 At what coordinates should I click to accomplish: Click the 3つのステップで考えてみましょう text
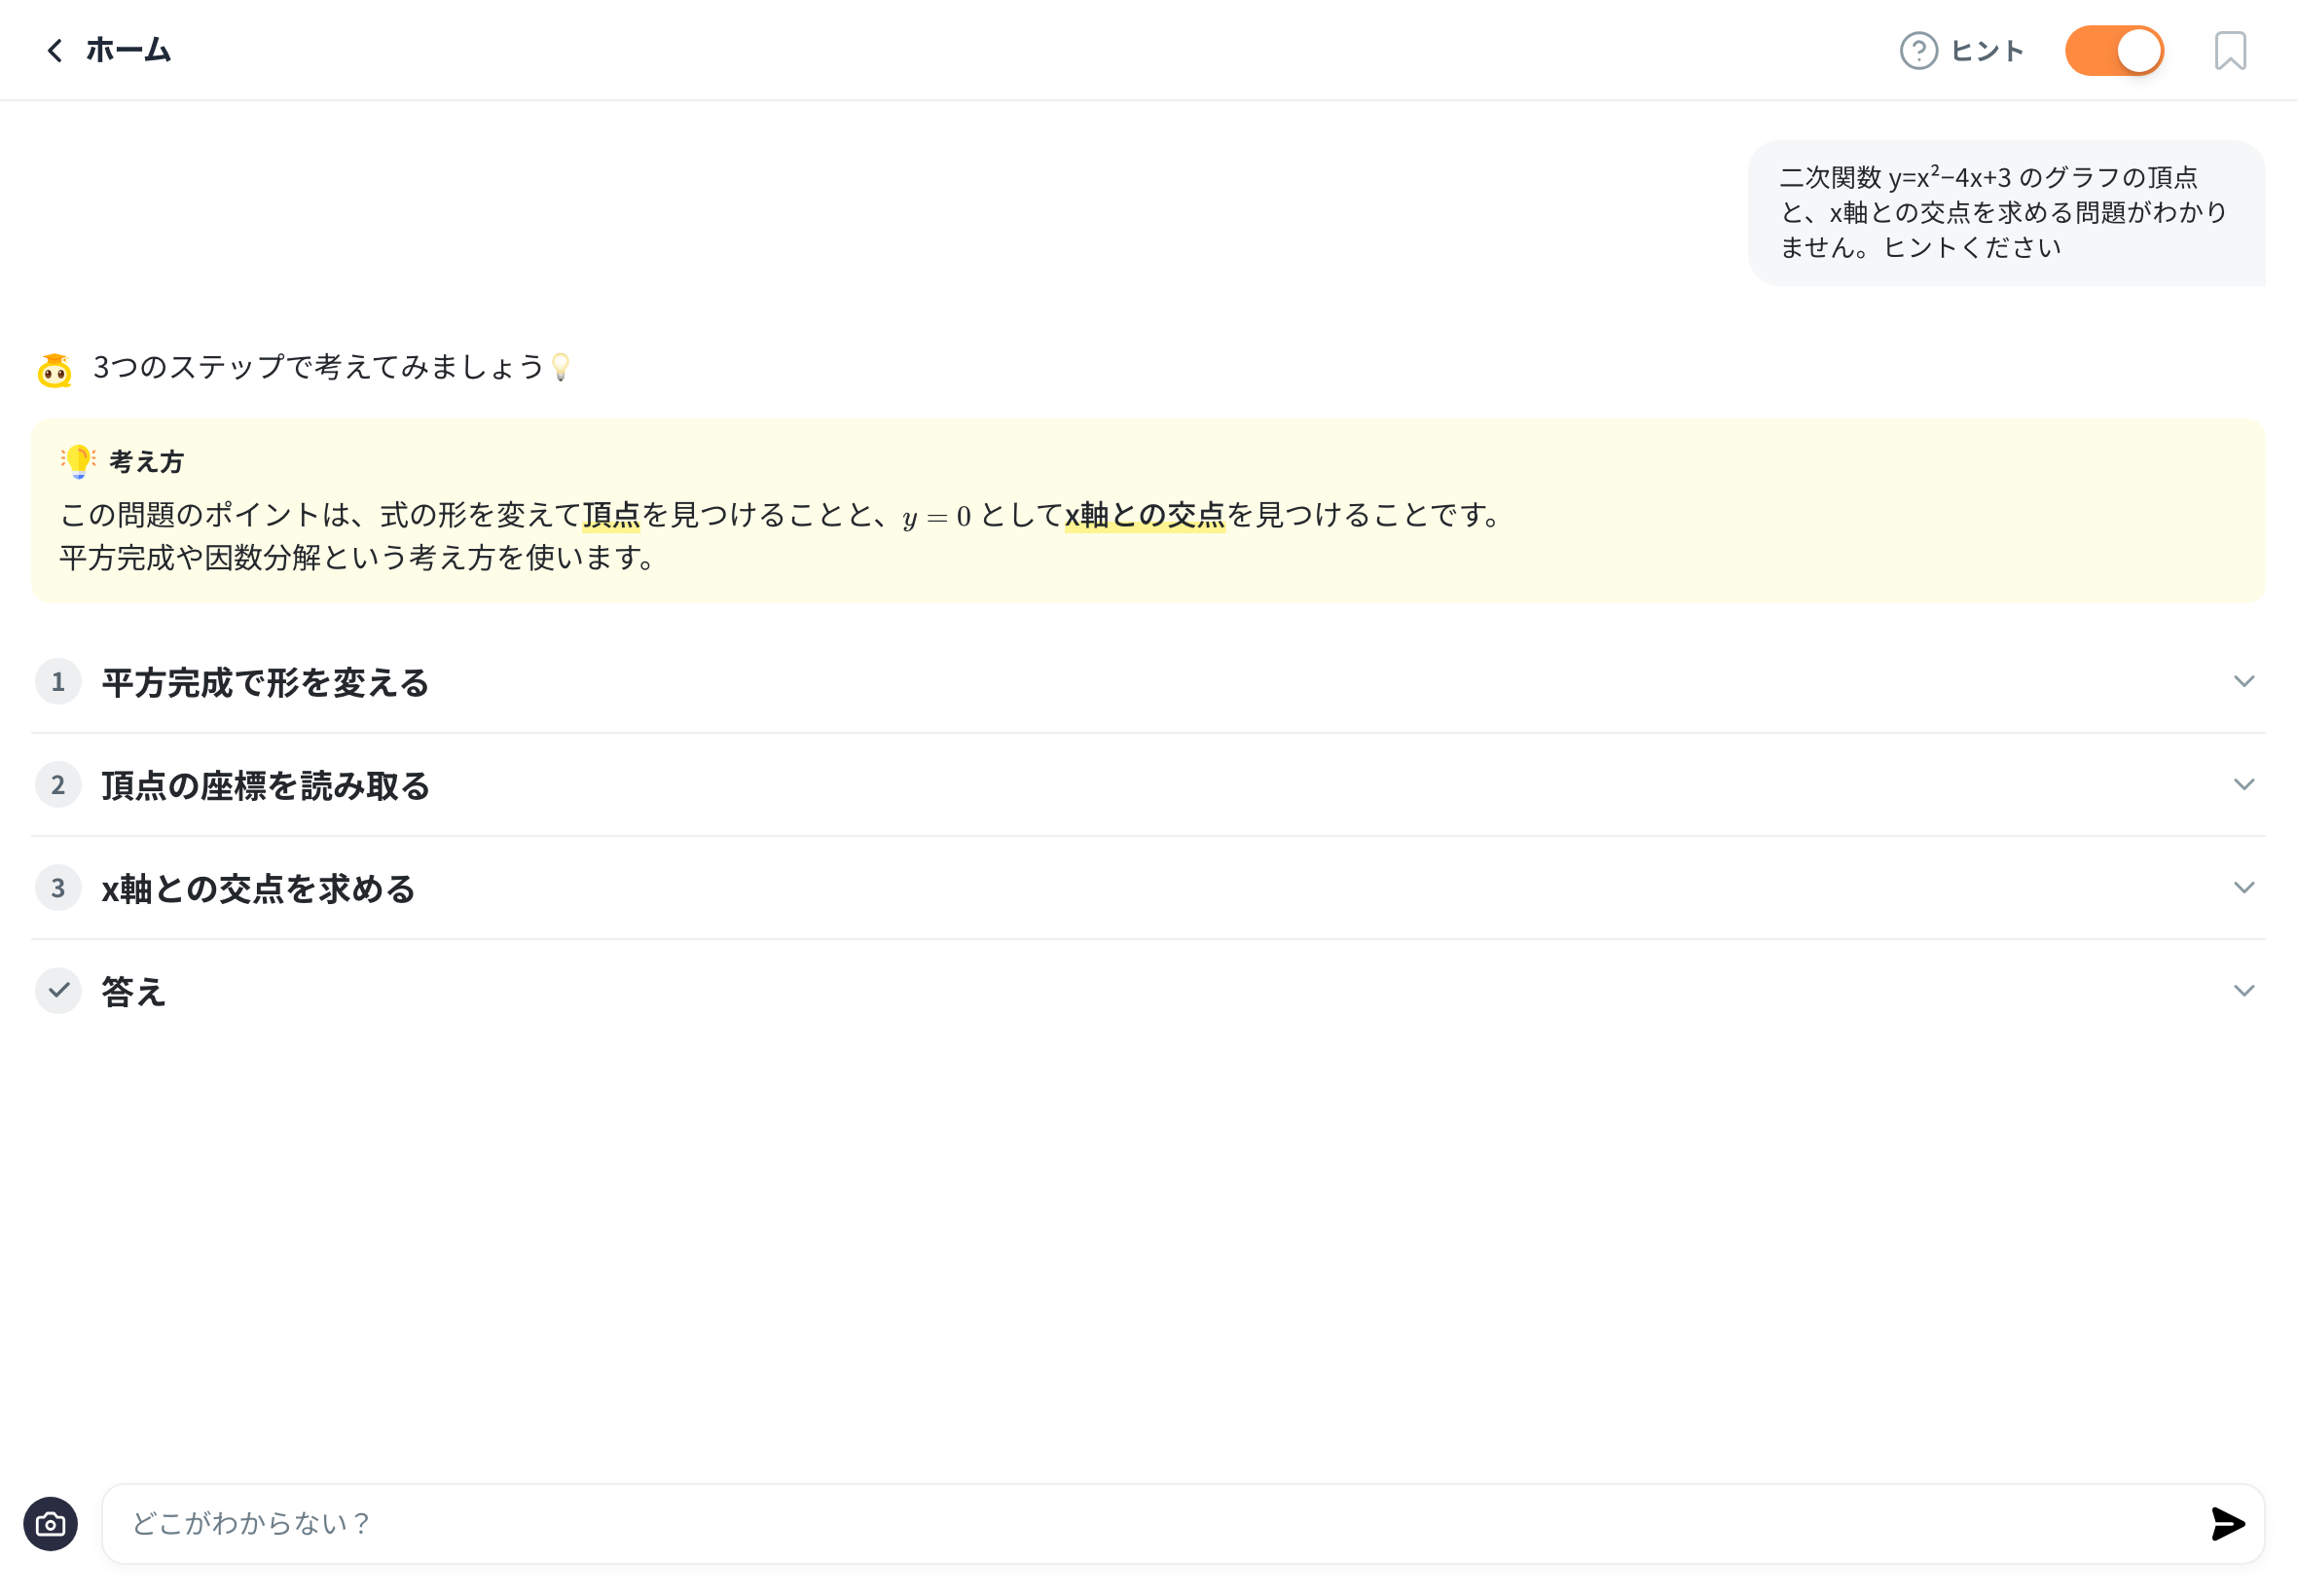point(318,367)
